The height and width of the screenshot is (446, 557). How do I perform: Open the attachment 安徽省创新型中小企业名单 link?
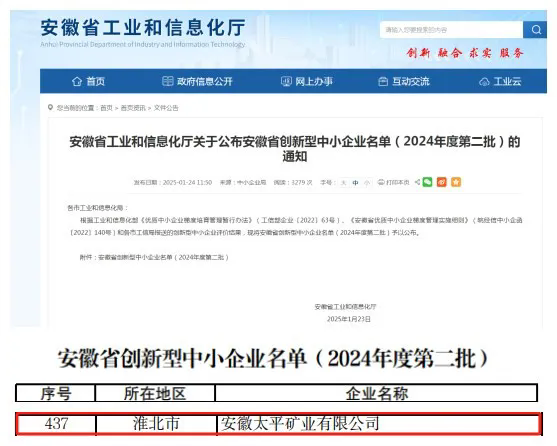click(x=163, y=257)
